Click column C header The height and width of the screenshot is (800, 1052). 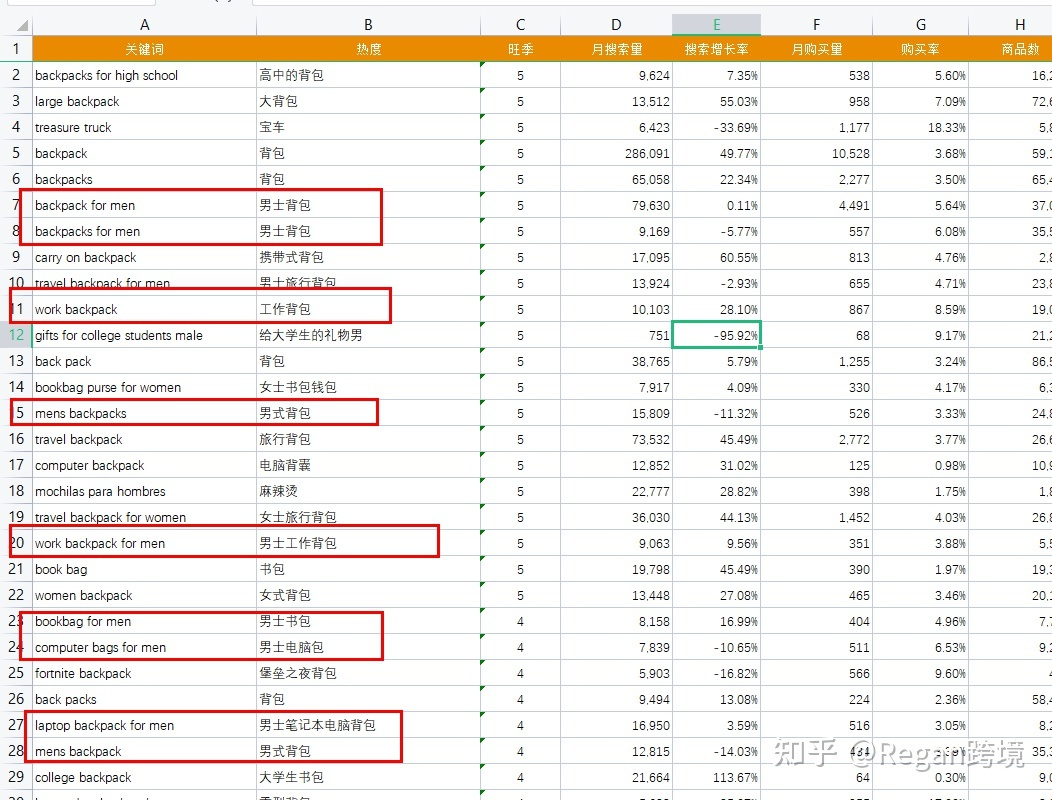click(x=520, y=25)
